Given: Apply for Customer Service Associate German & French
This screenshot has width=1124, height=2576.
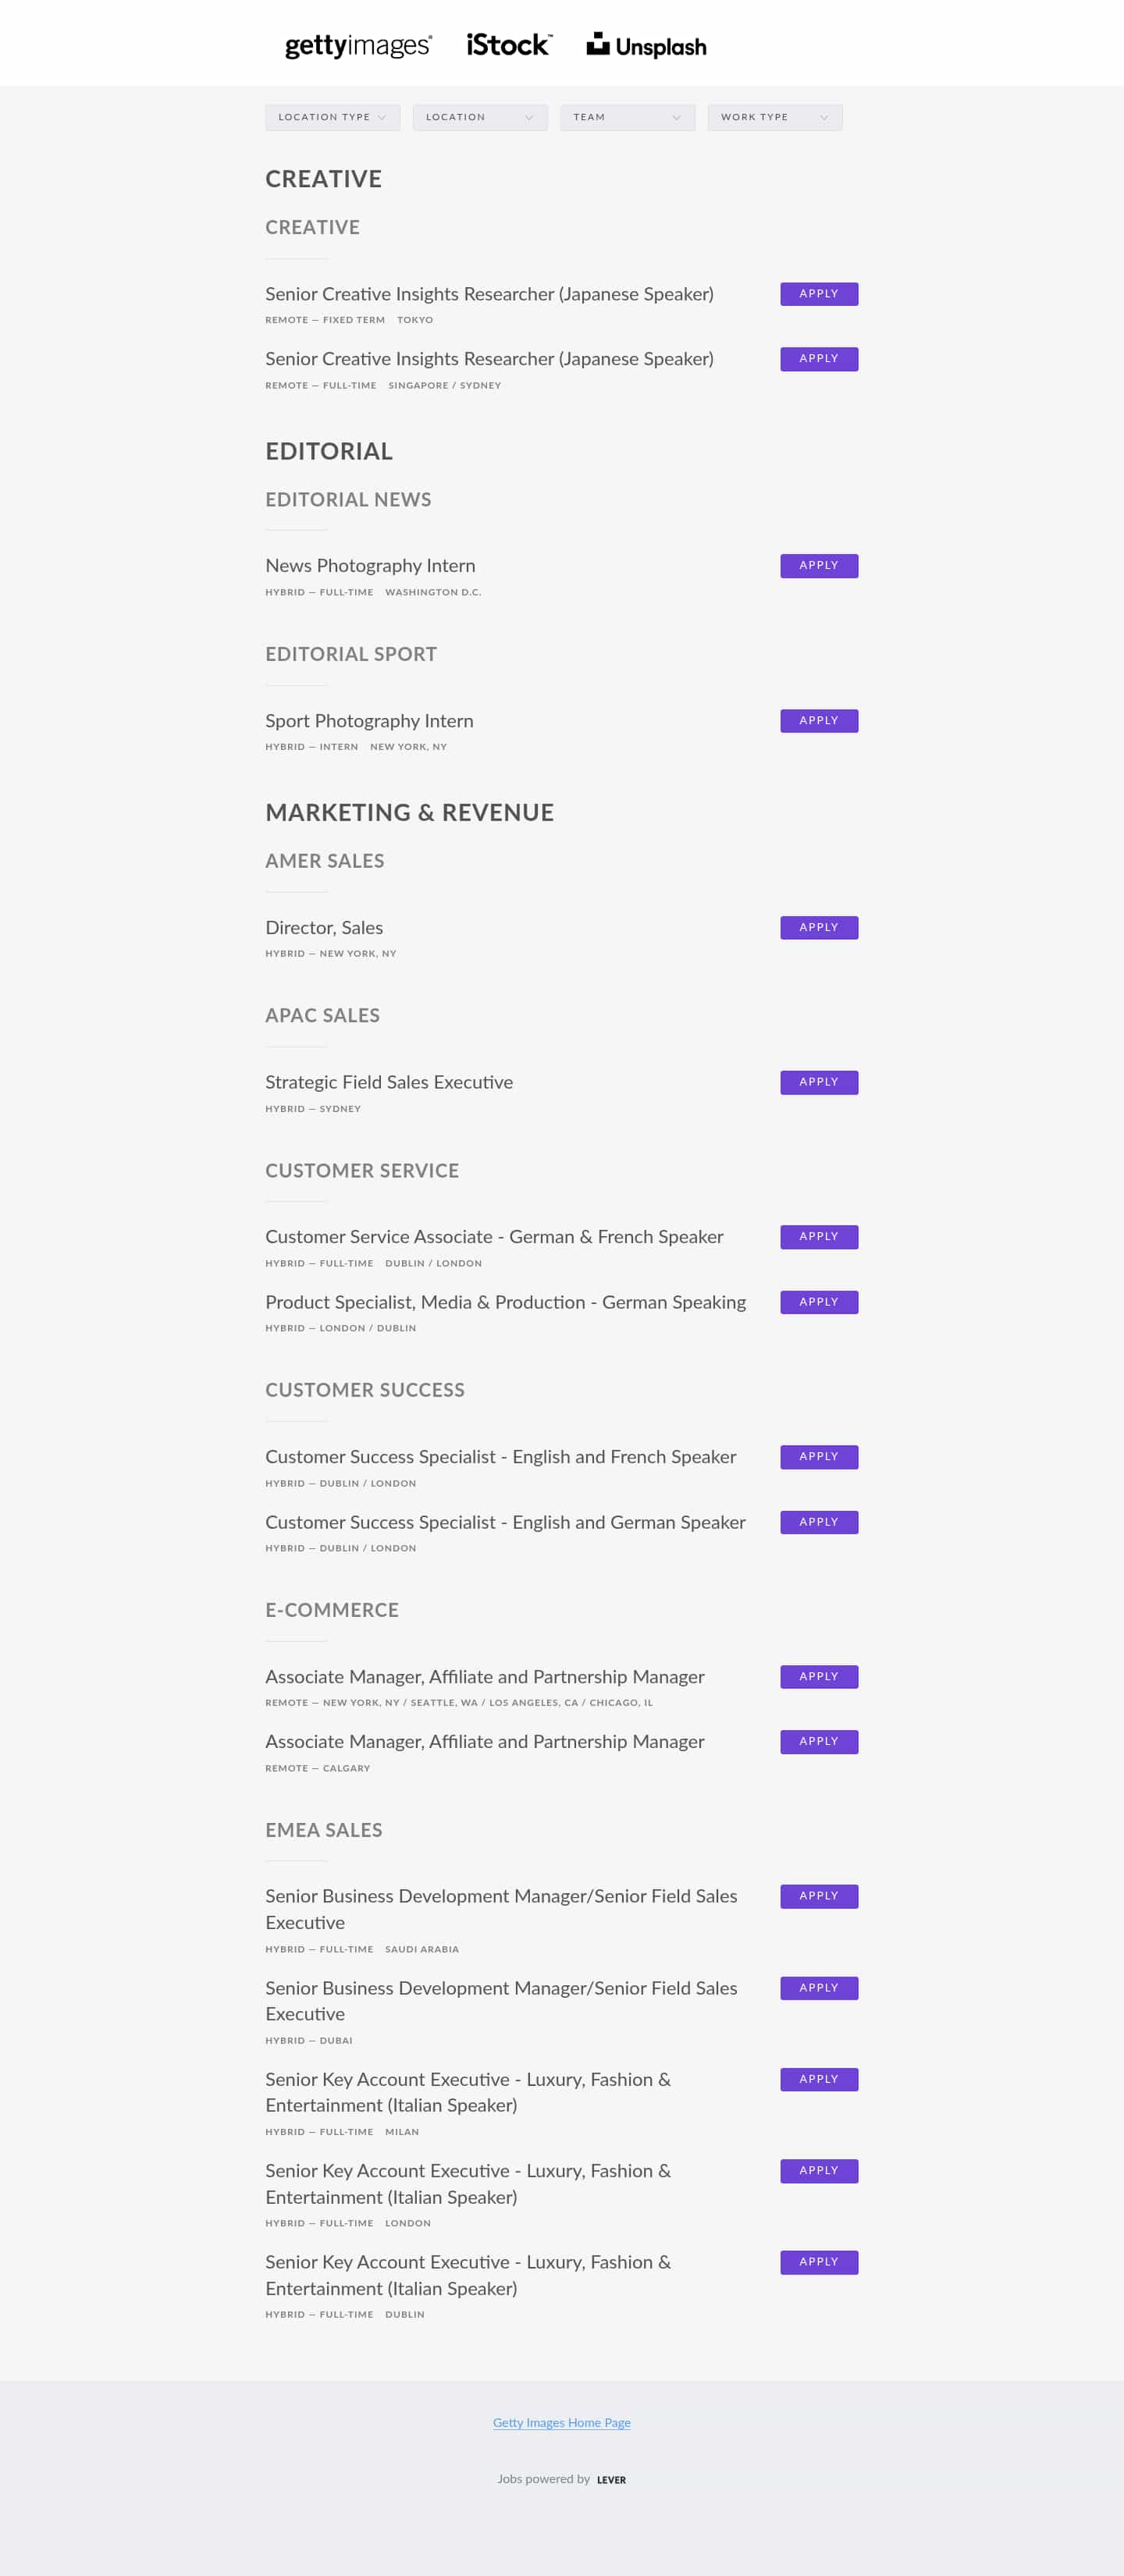Looking at the screenshot, I should coord(818,1236).
